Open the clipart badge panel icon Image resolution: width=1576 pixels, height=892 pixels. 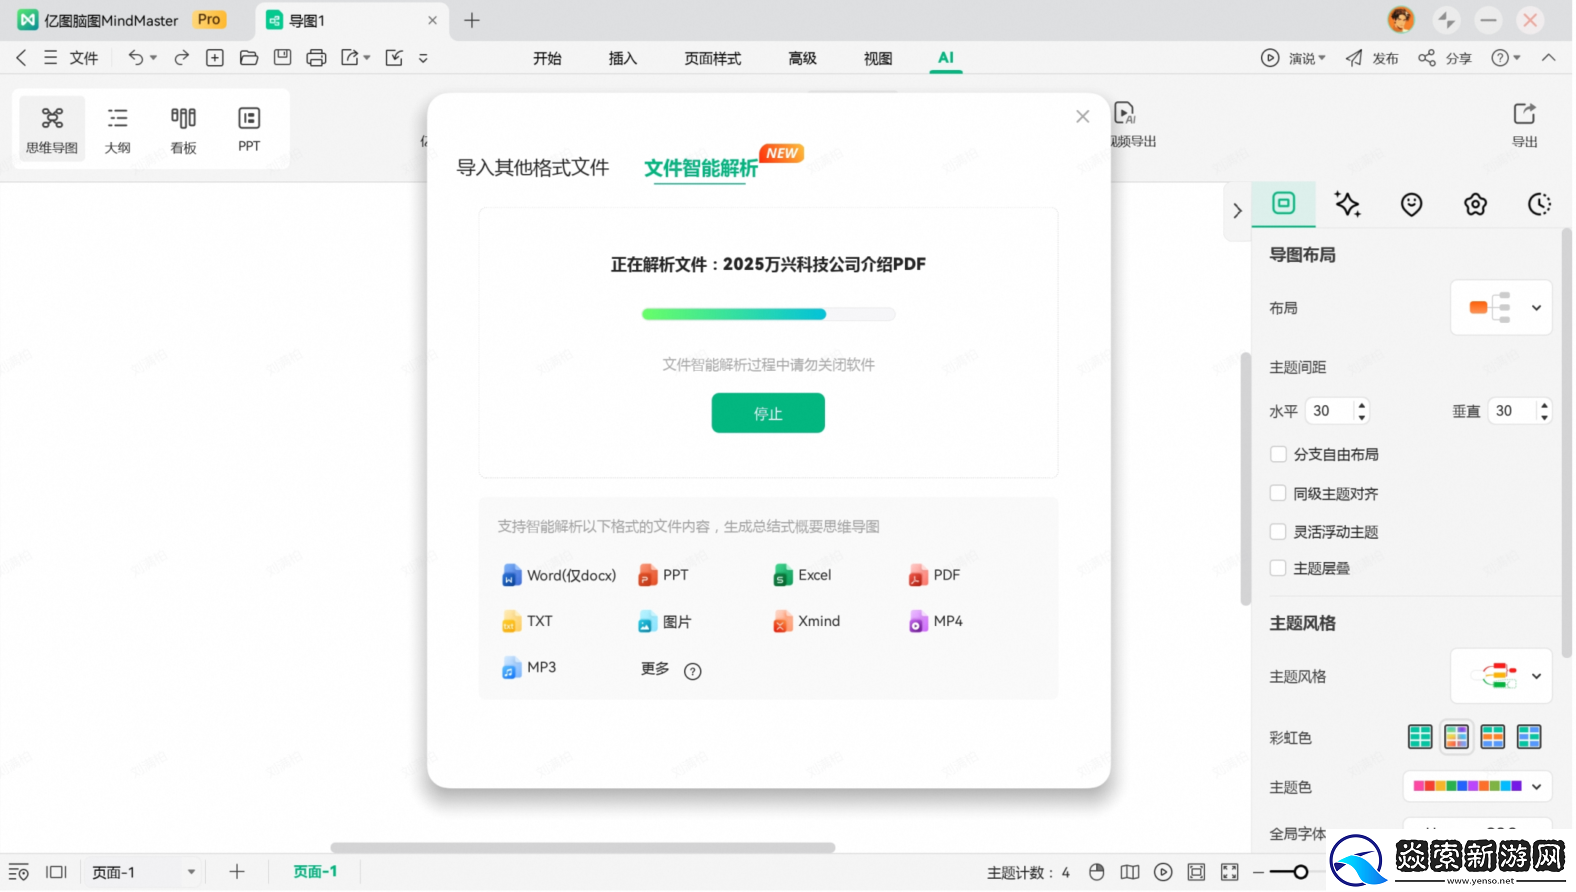point(1475,204)
